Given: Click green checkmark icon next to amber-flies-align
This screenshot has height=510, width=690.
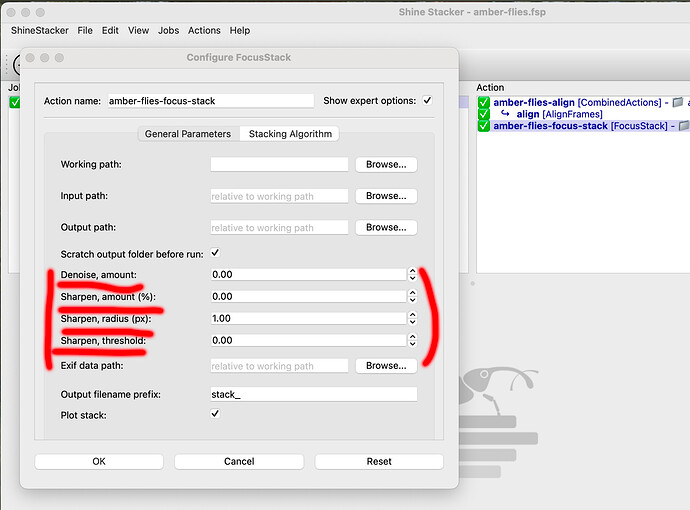Looking at the screenshot, I should (483, 103).
